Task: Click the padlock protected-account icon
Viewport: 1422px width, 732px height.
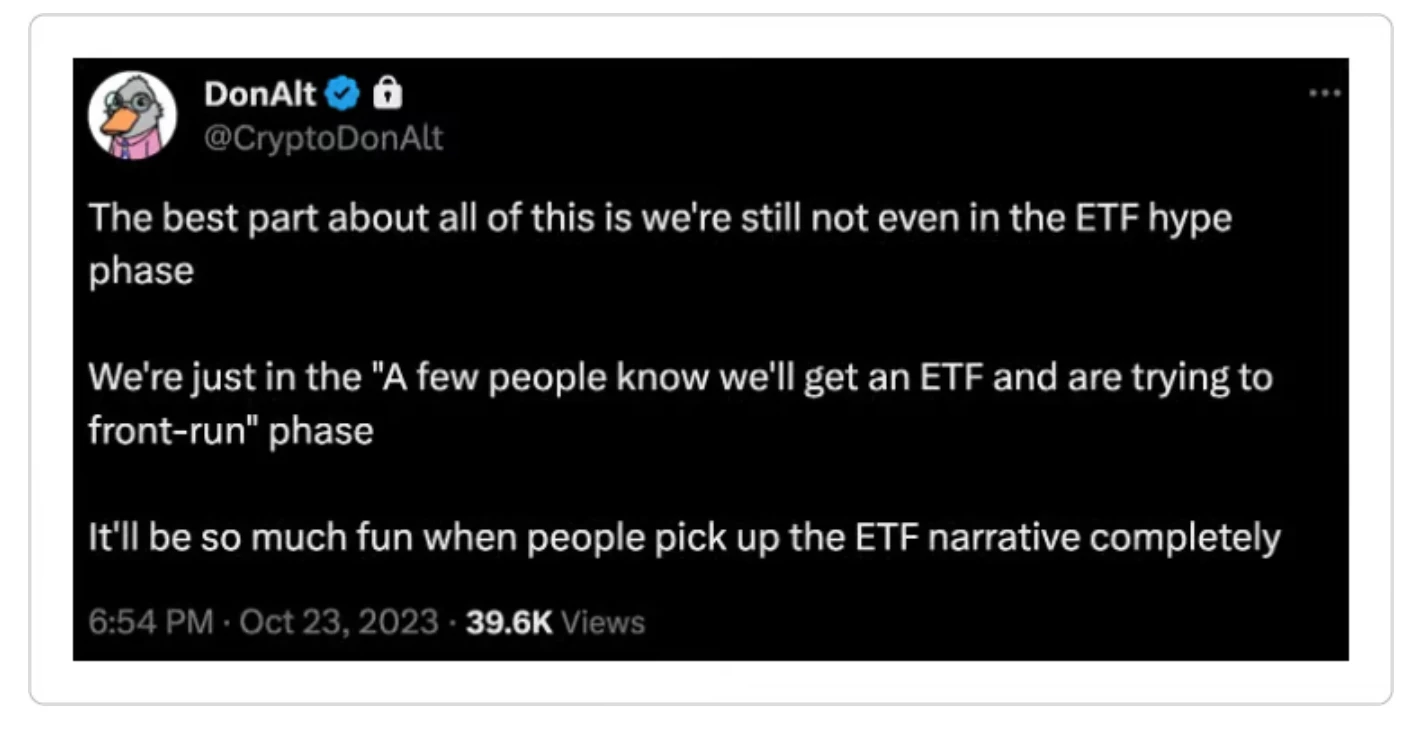Action: [386, 95]
